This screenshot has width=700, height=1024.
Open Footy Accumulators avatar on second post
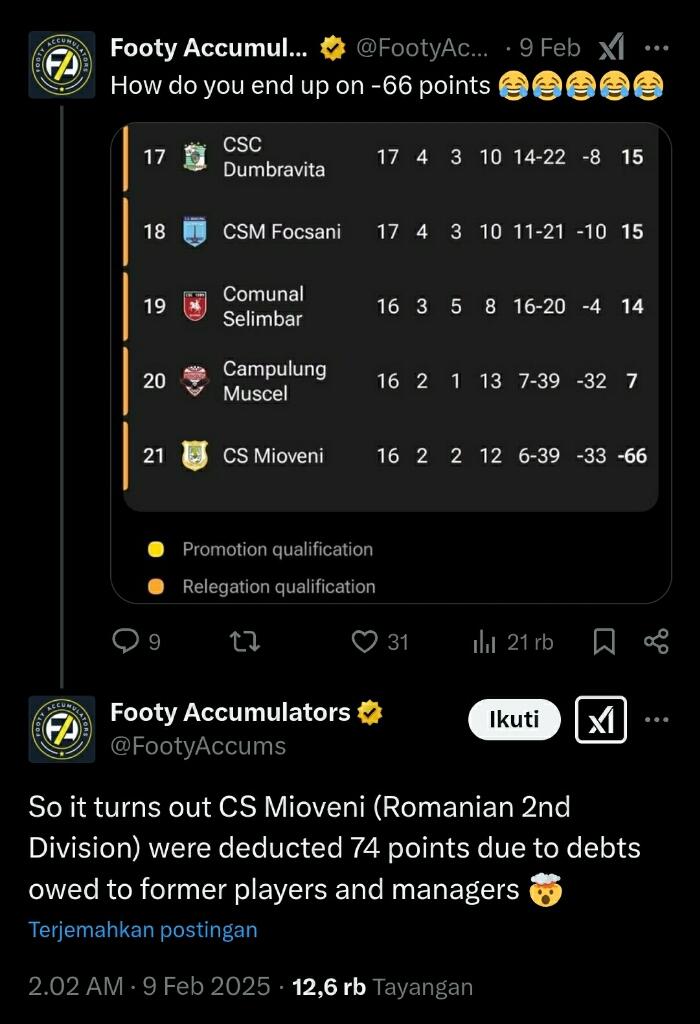click(x=62, y=729)
